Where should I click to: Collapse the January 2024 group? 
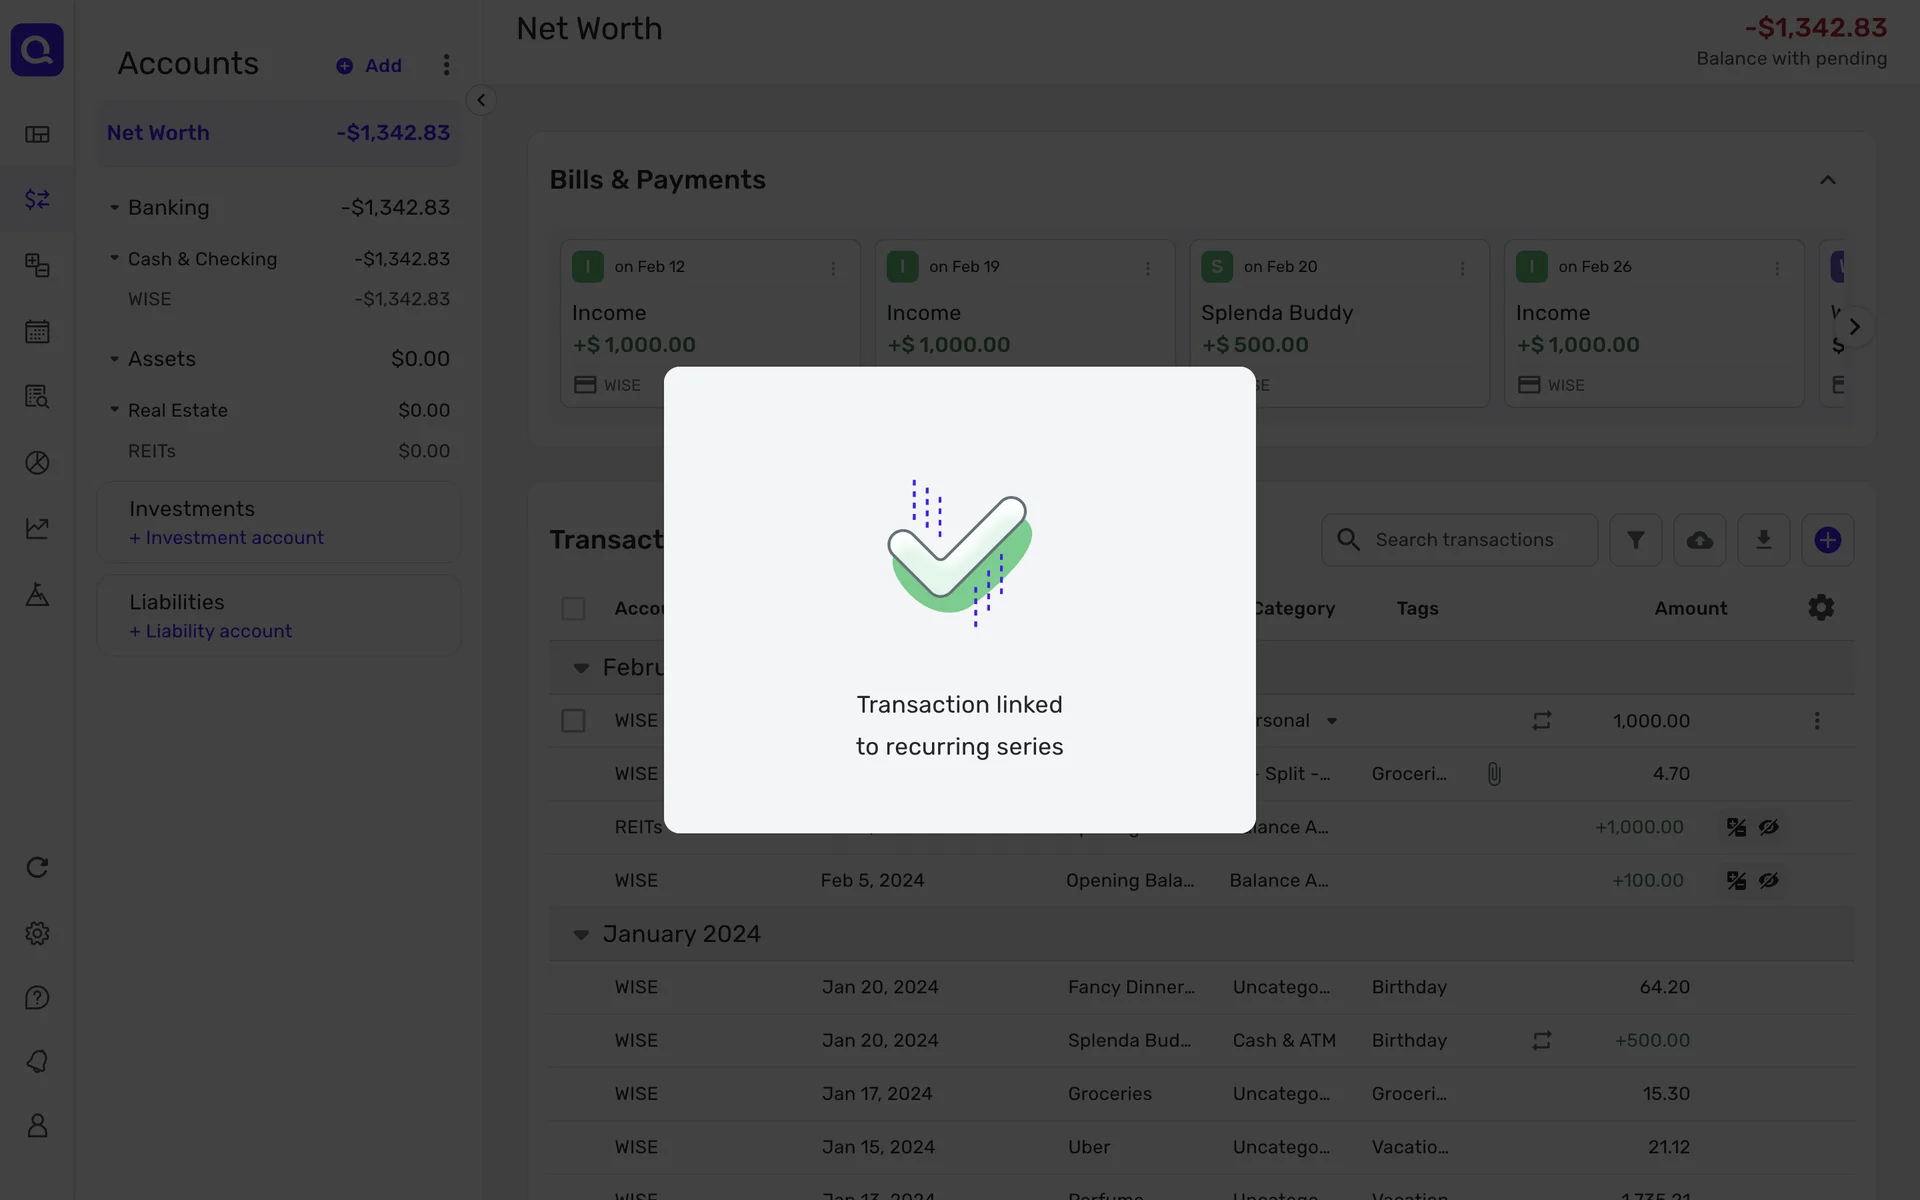point(581,934)
